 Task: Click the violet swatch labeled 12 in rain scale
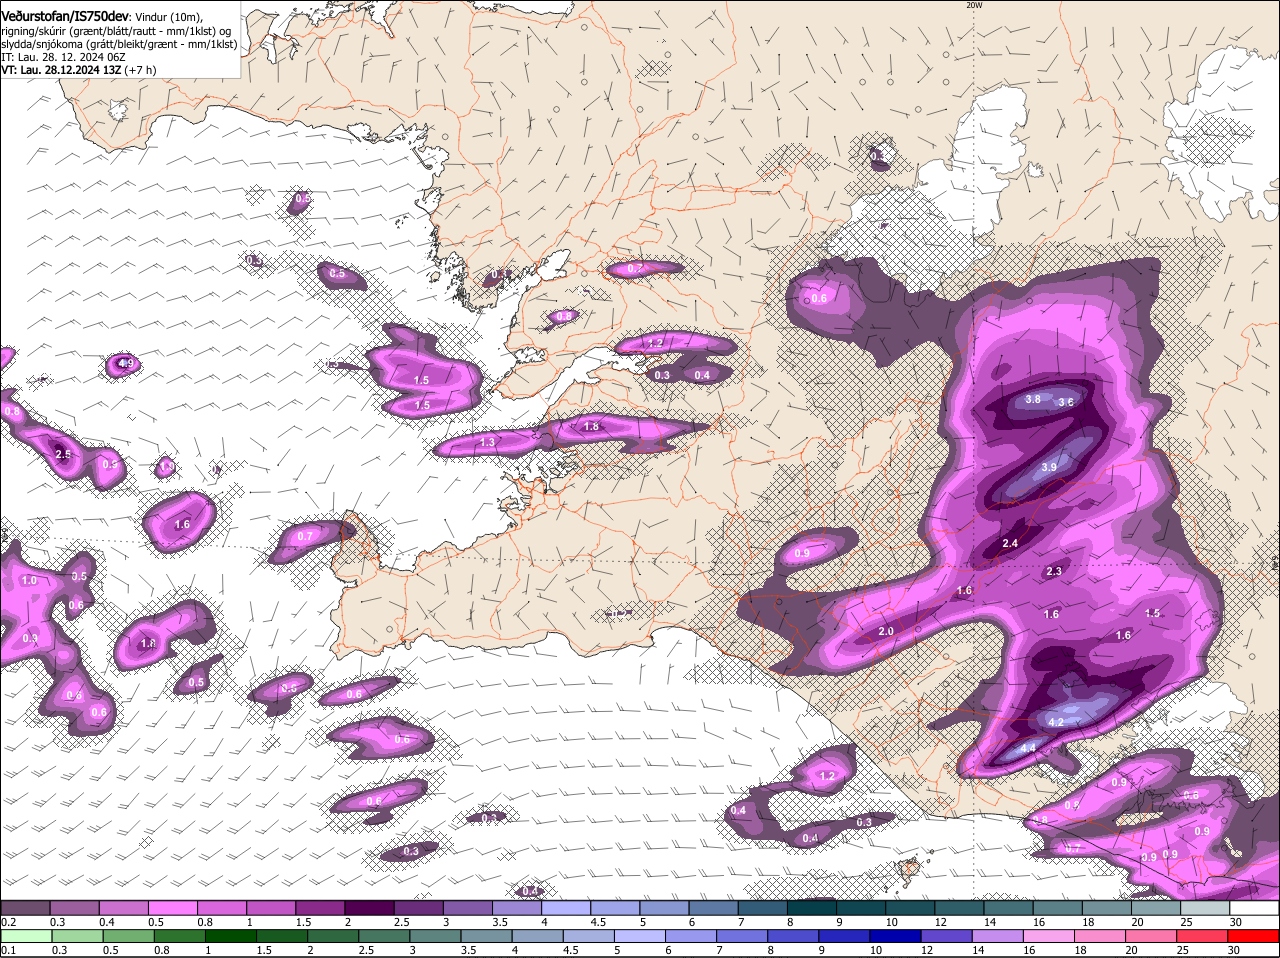(x=947, y=935)
